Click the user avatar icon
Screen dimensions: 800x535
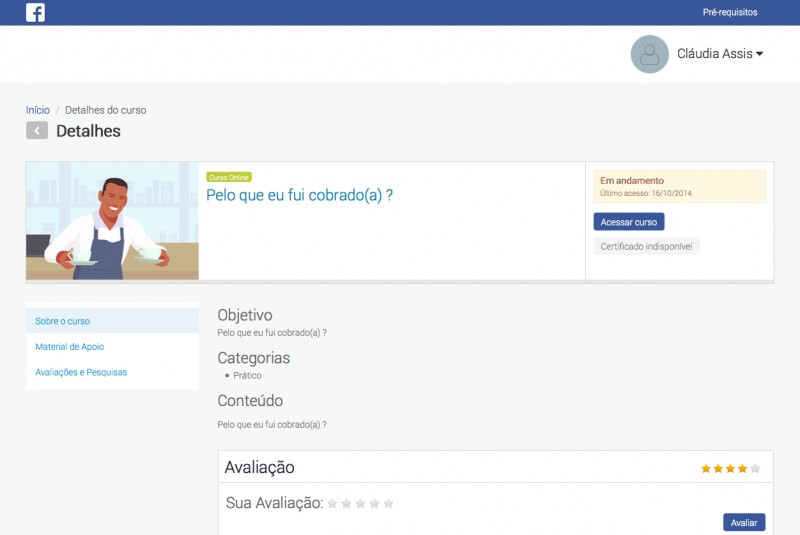pos(649,54)
